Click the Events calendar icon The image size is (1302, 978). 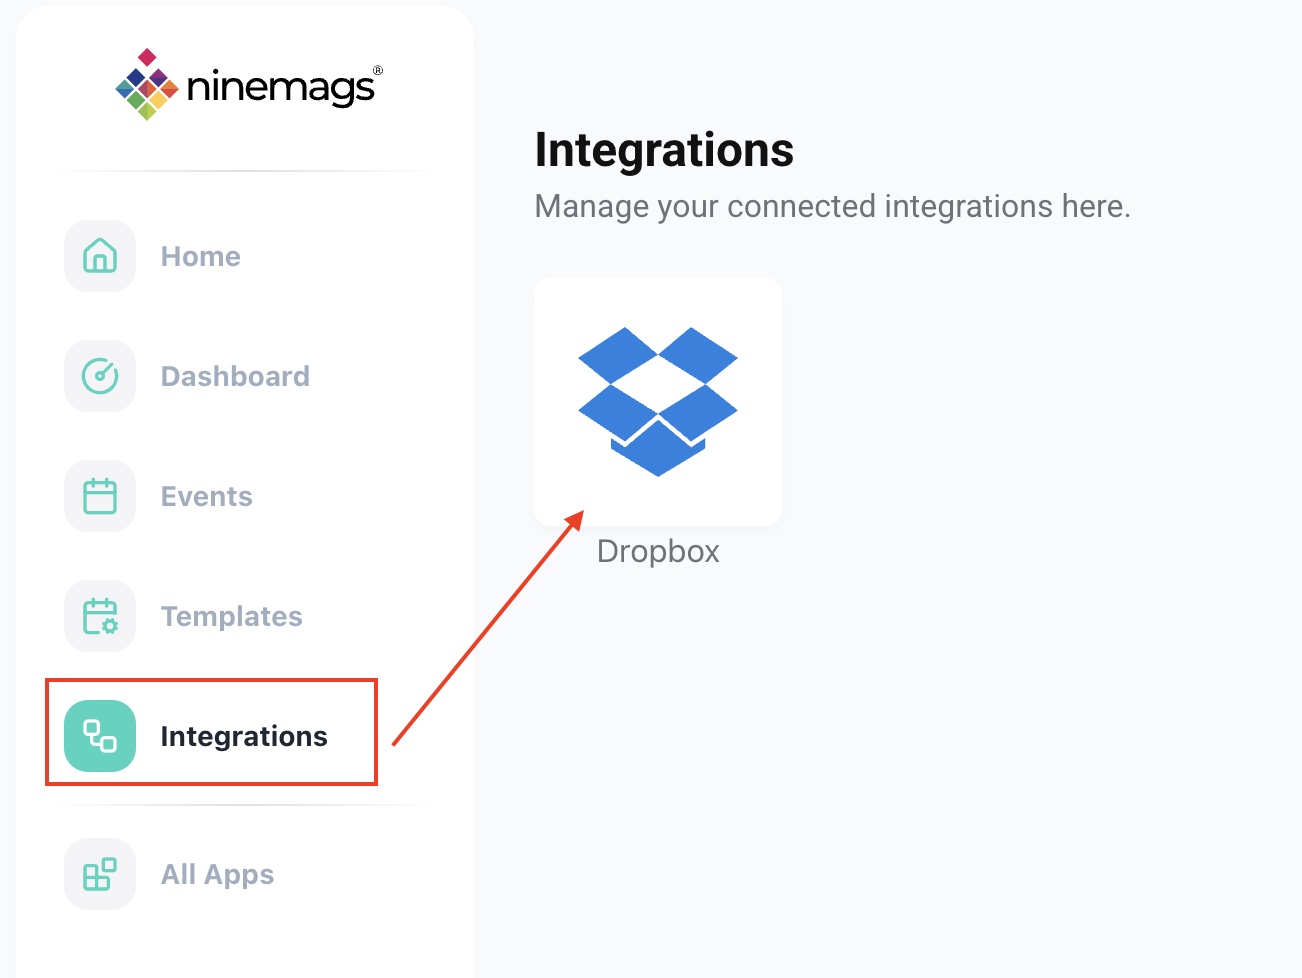100,496
